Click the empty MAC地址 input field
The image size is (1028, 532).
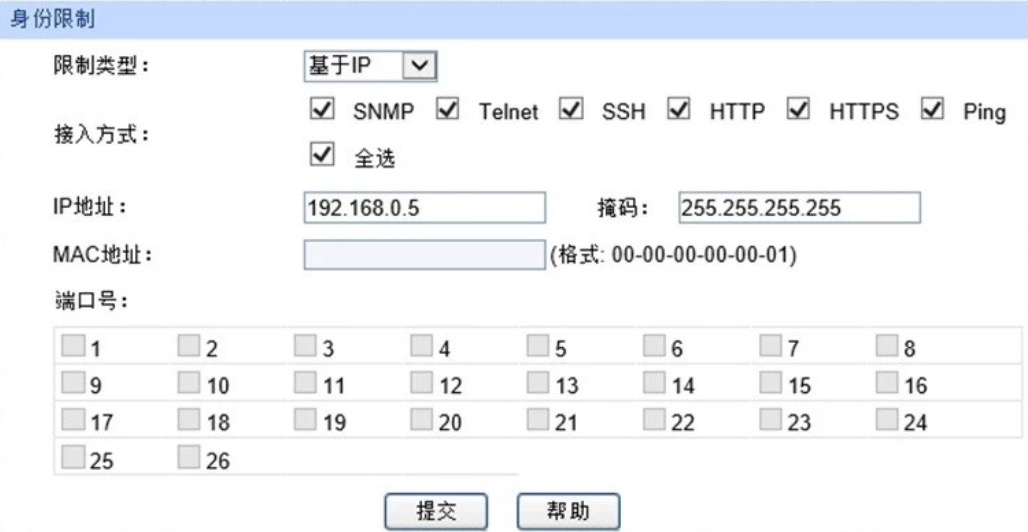point(425,255)
